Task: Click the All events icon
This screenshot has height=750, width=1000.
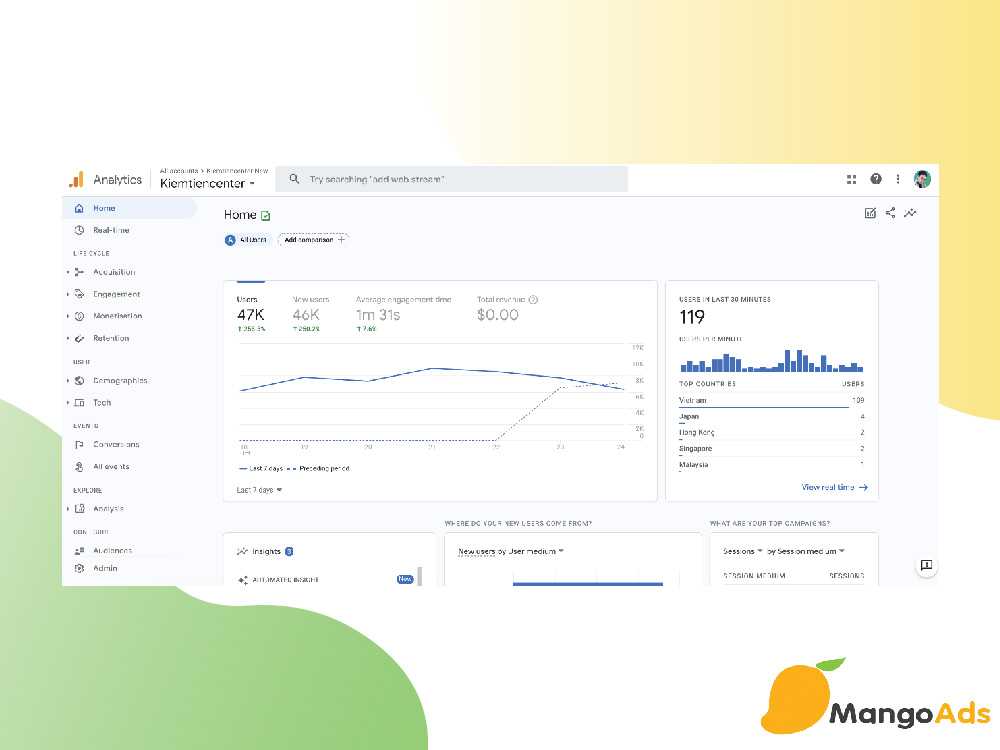Action: pyautogui.click(x=79, y=467)
